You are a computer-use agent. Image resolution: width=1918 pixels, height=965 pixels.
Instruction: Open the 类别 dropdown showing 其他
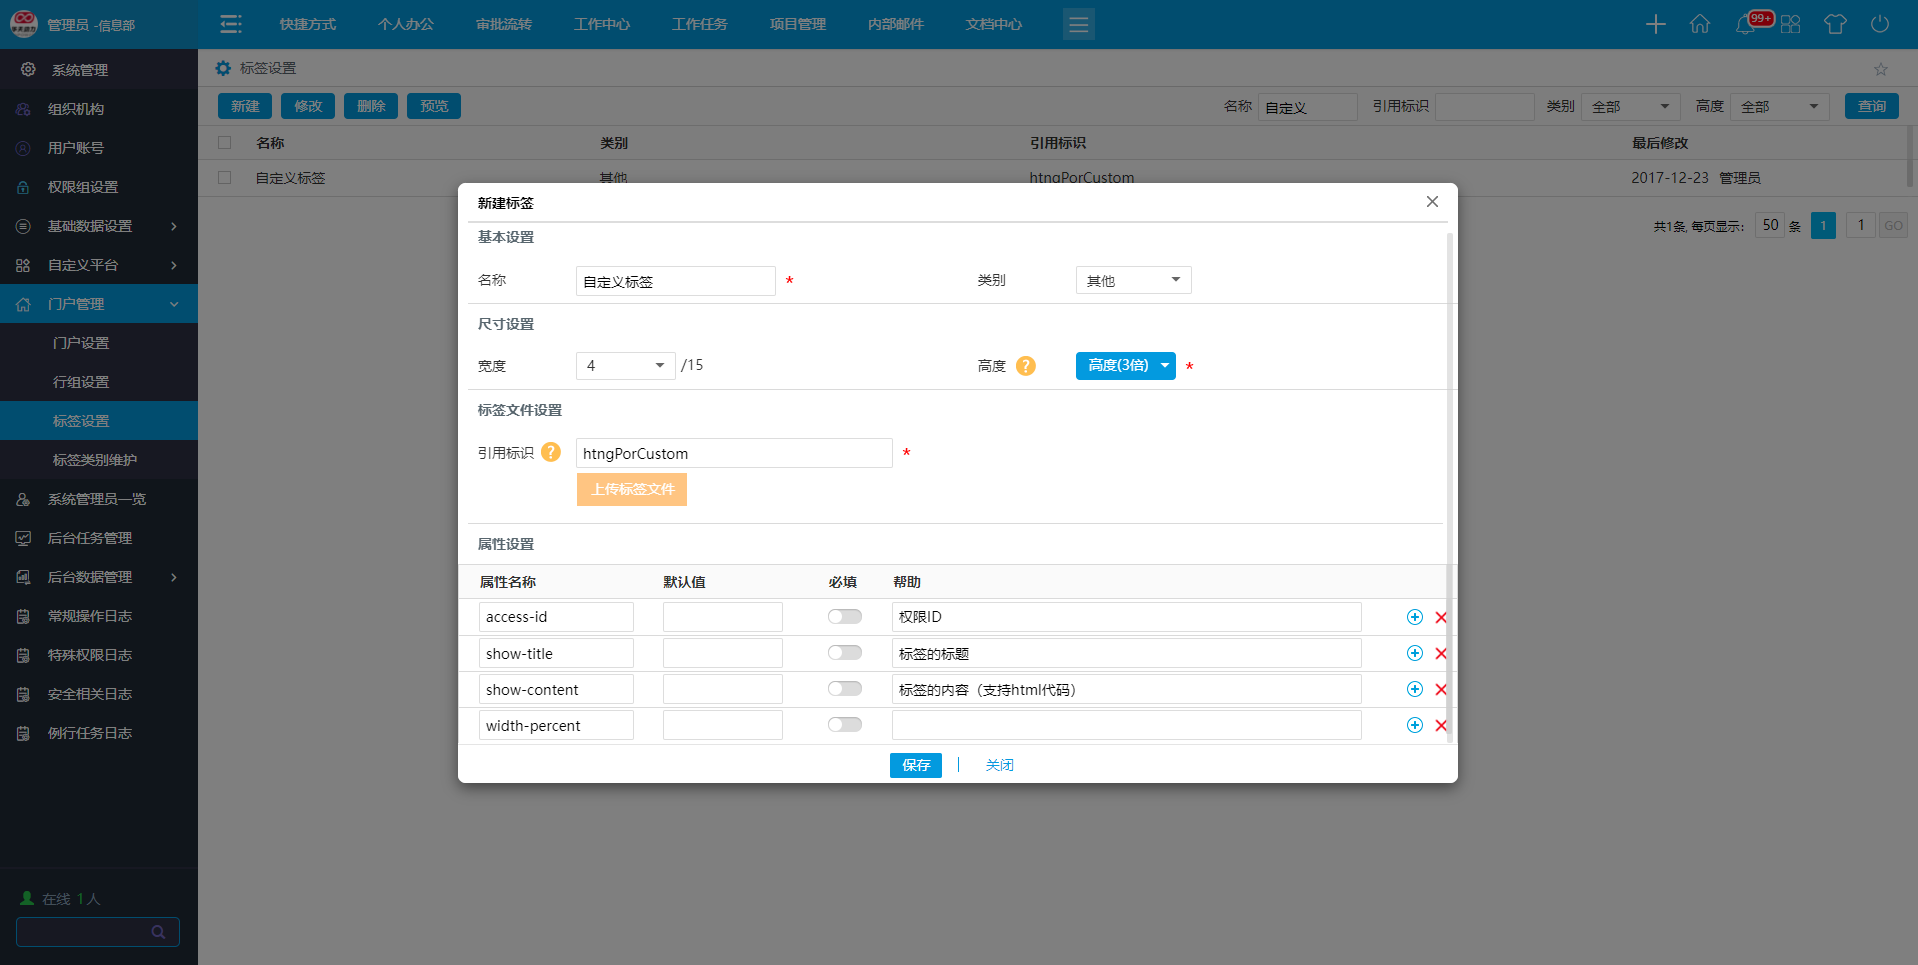pos(1133,281)
